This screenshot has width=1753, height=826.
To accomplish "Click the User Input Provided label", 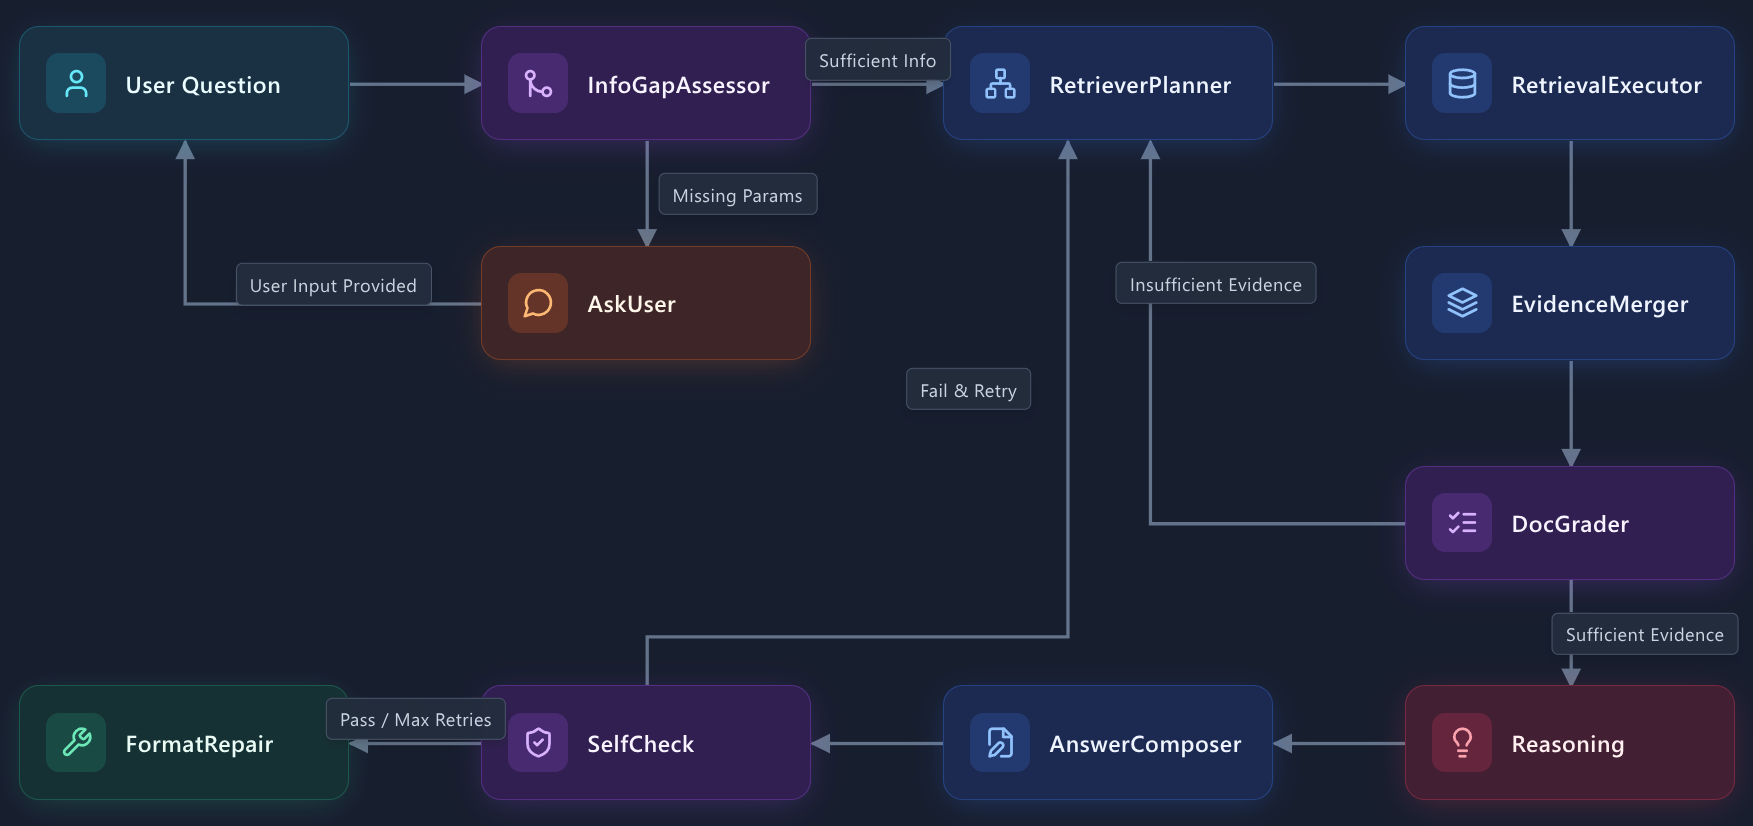I will click(333, 285).
